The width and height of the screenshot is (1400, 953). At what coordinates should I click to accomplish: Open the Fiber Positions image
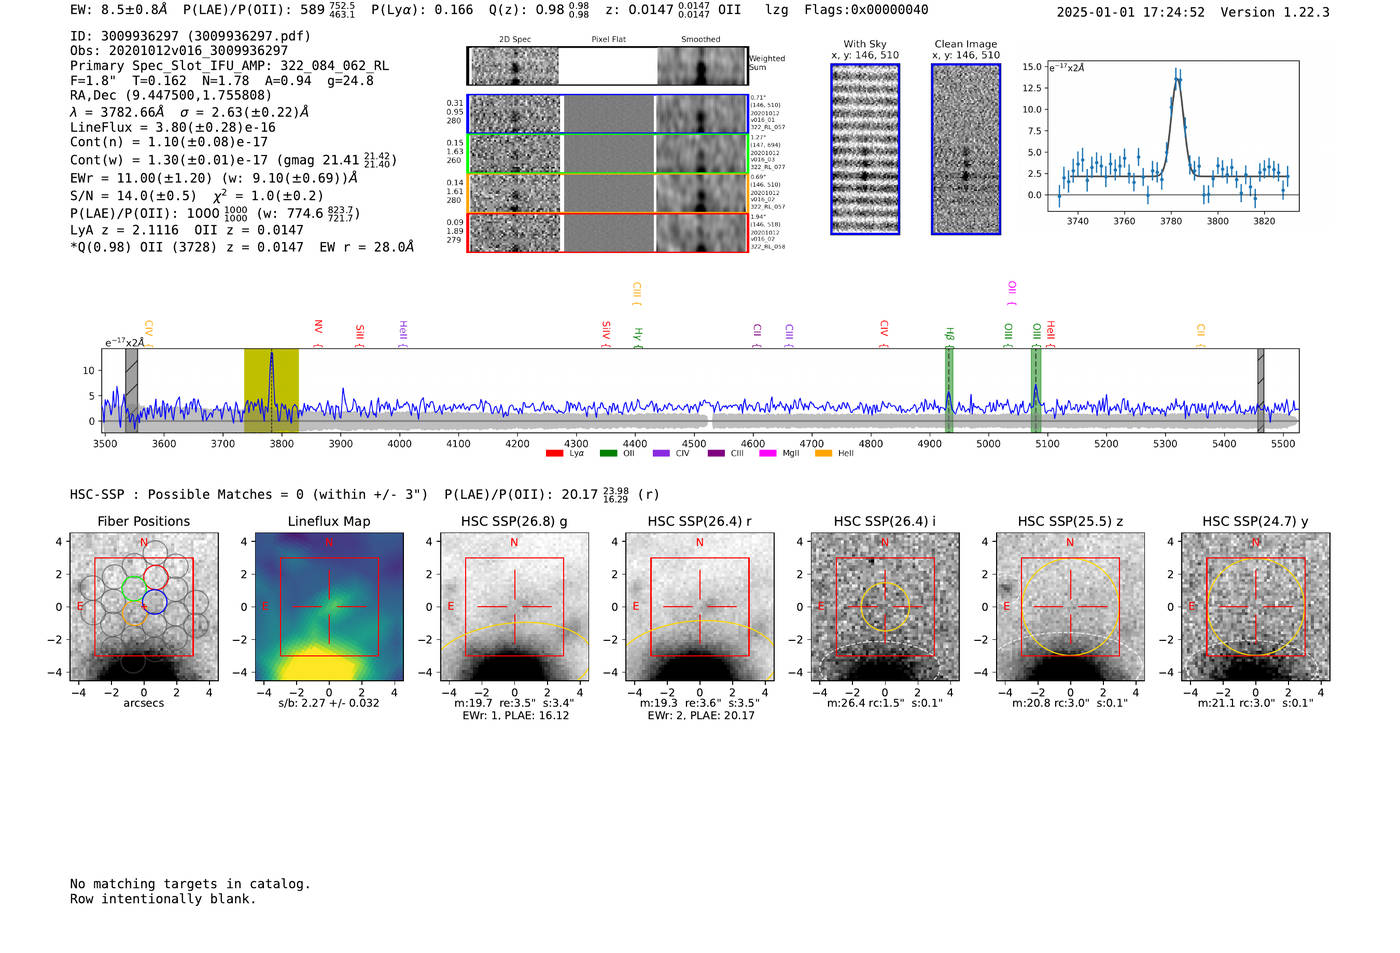pyautogui.click(x=144, y=607)
